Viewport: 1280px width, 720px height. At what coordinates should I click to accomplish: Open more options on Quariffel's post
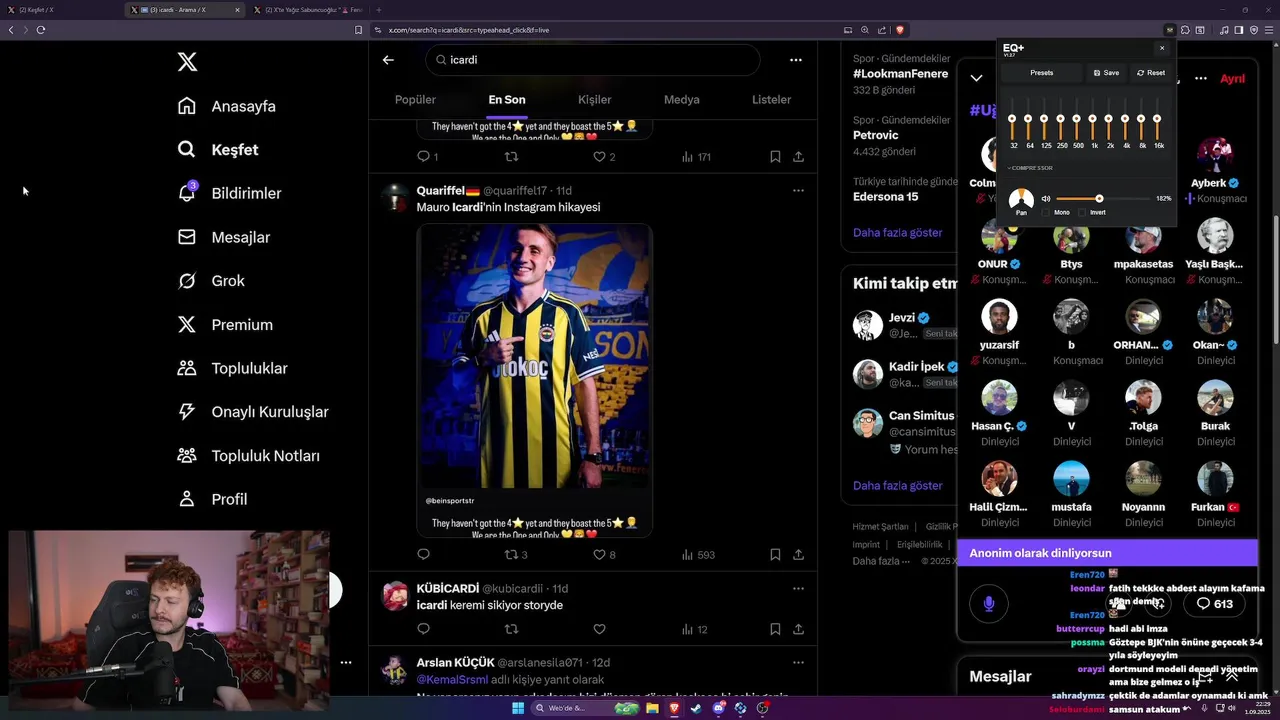click(798, 190)
